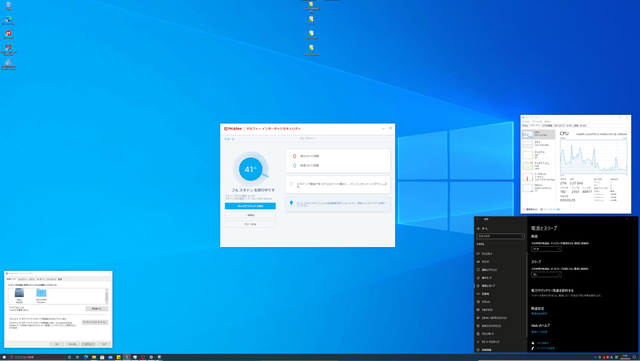Open the screen turn-off time dropdown
The image size is (640, 361).
coord(546,249)
